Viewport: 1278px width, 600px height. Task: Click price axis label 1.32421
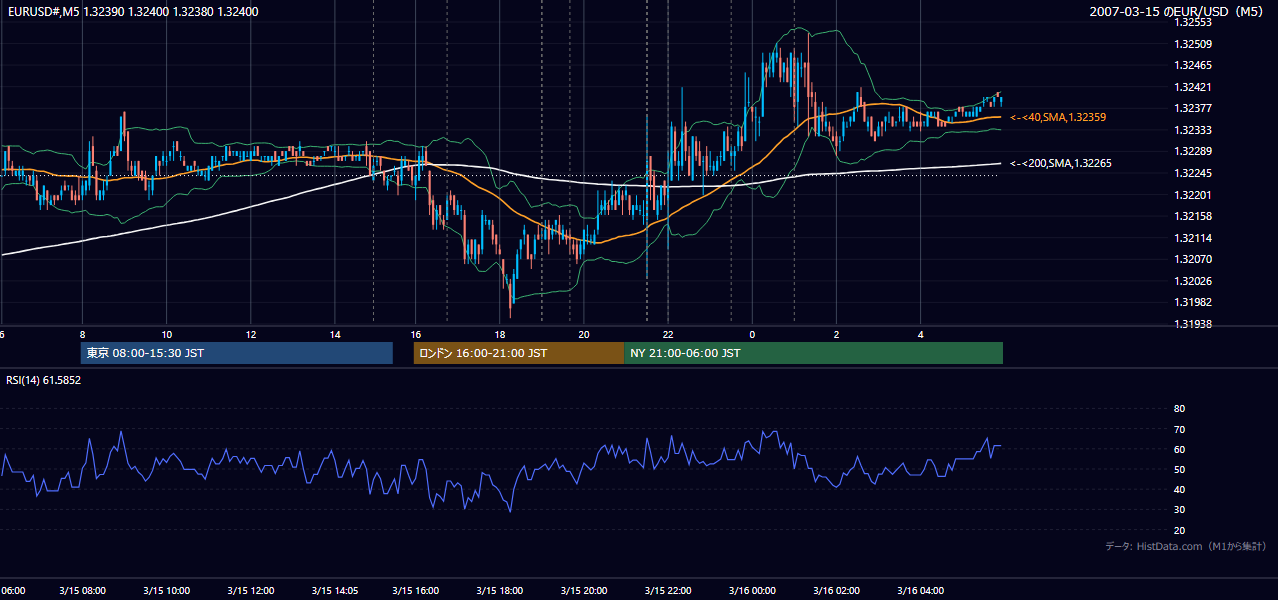tap(1193, 87)
